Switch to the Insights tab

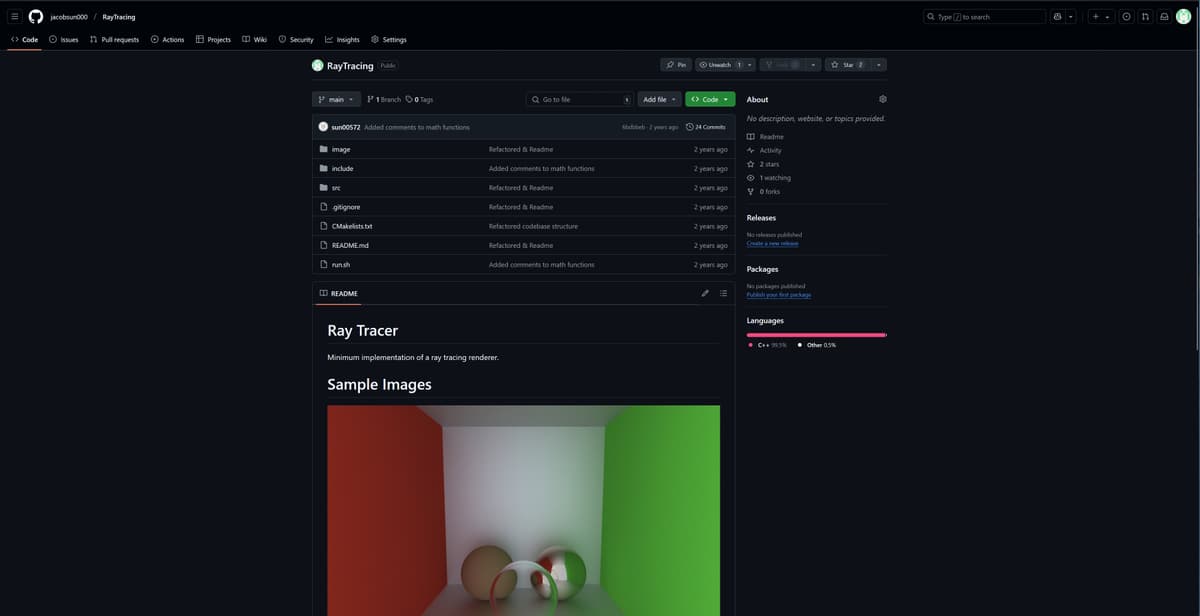343,39
